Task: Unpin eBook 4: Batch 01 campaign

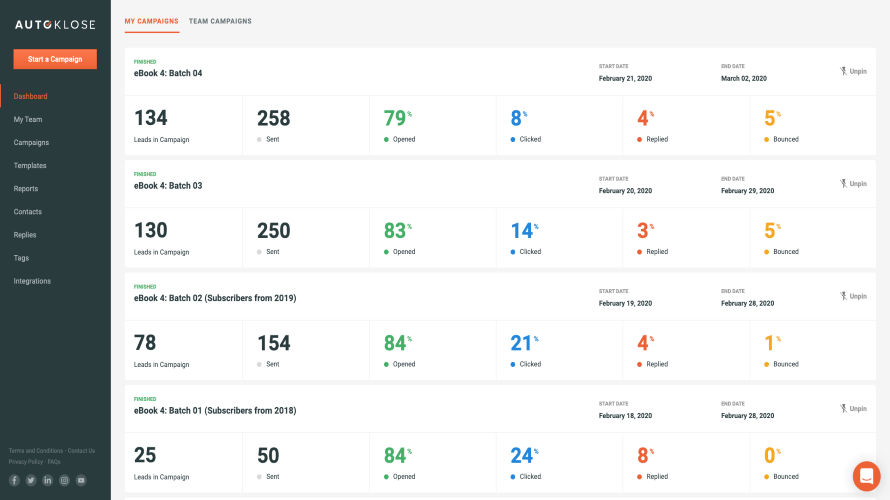Action: tap(857, 409)
